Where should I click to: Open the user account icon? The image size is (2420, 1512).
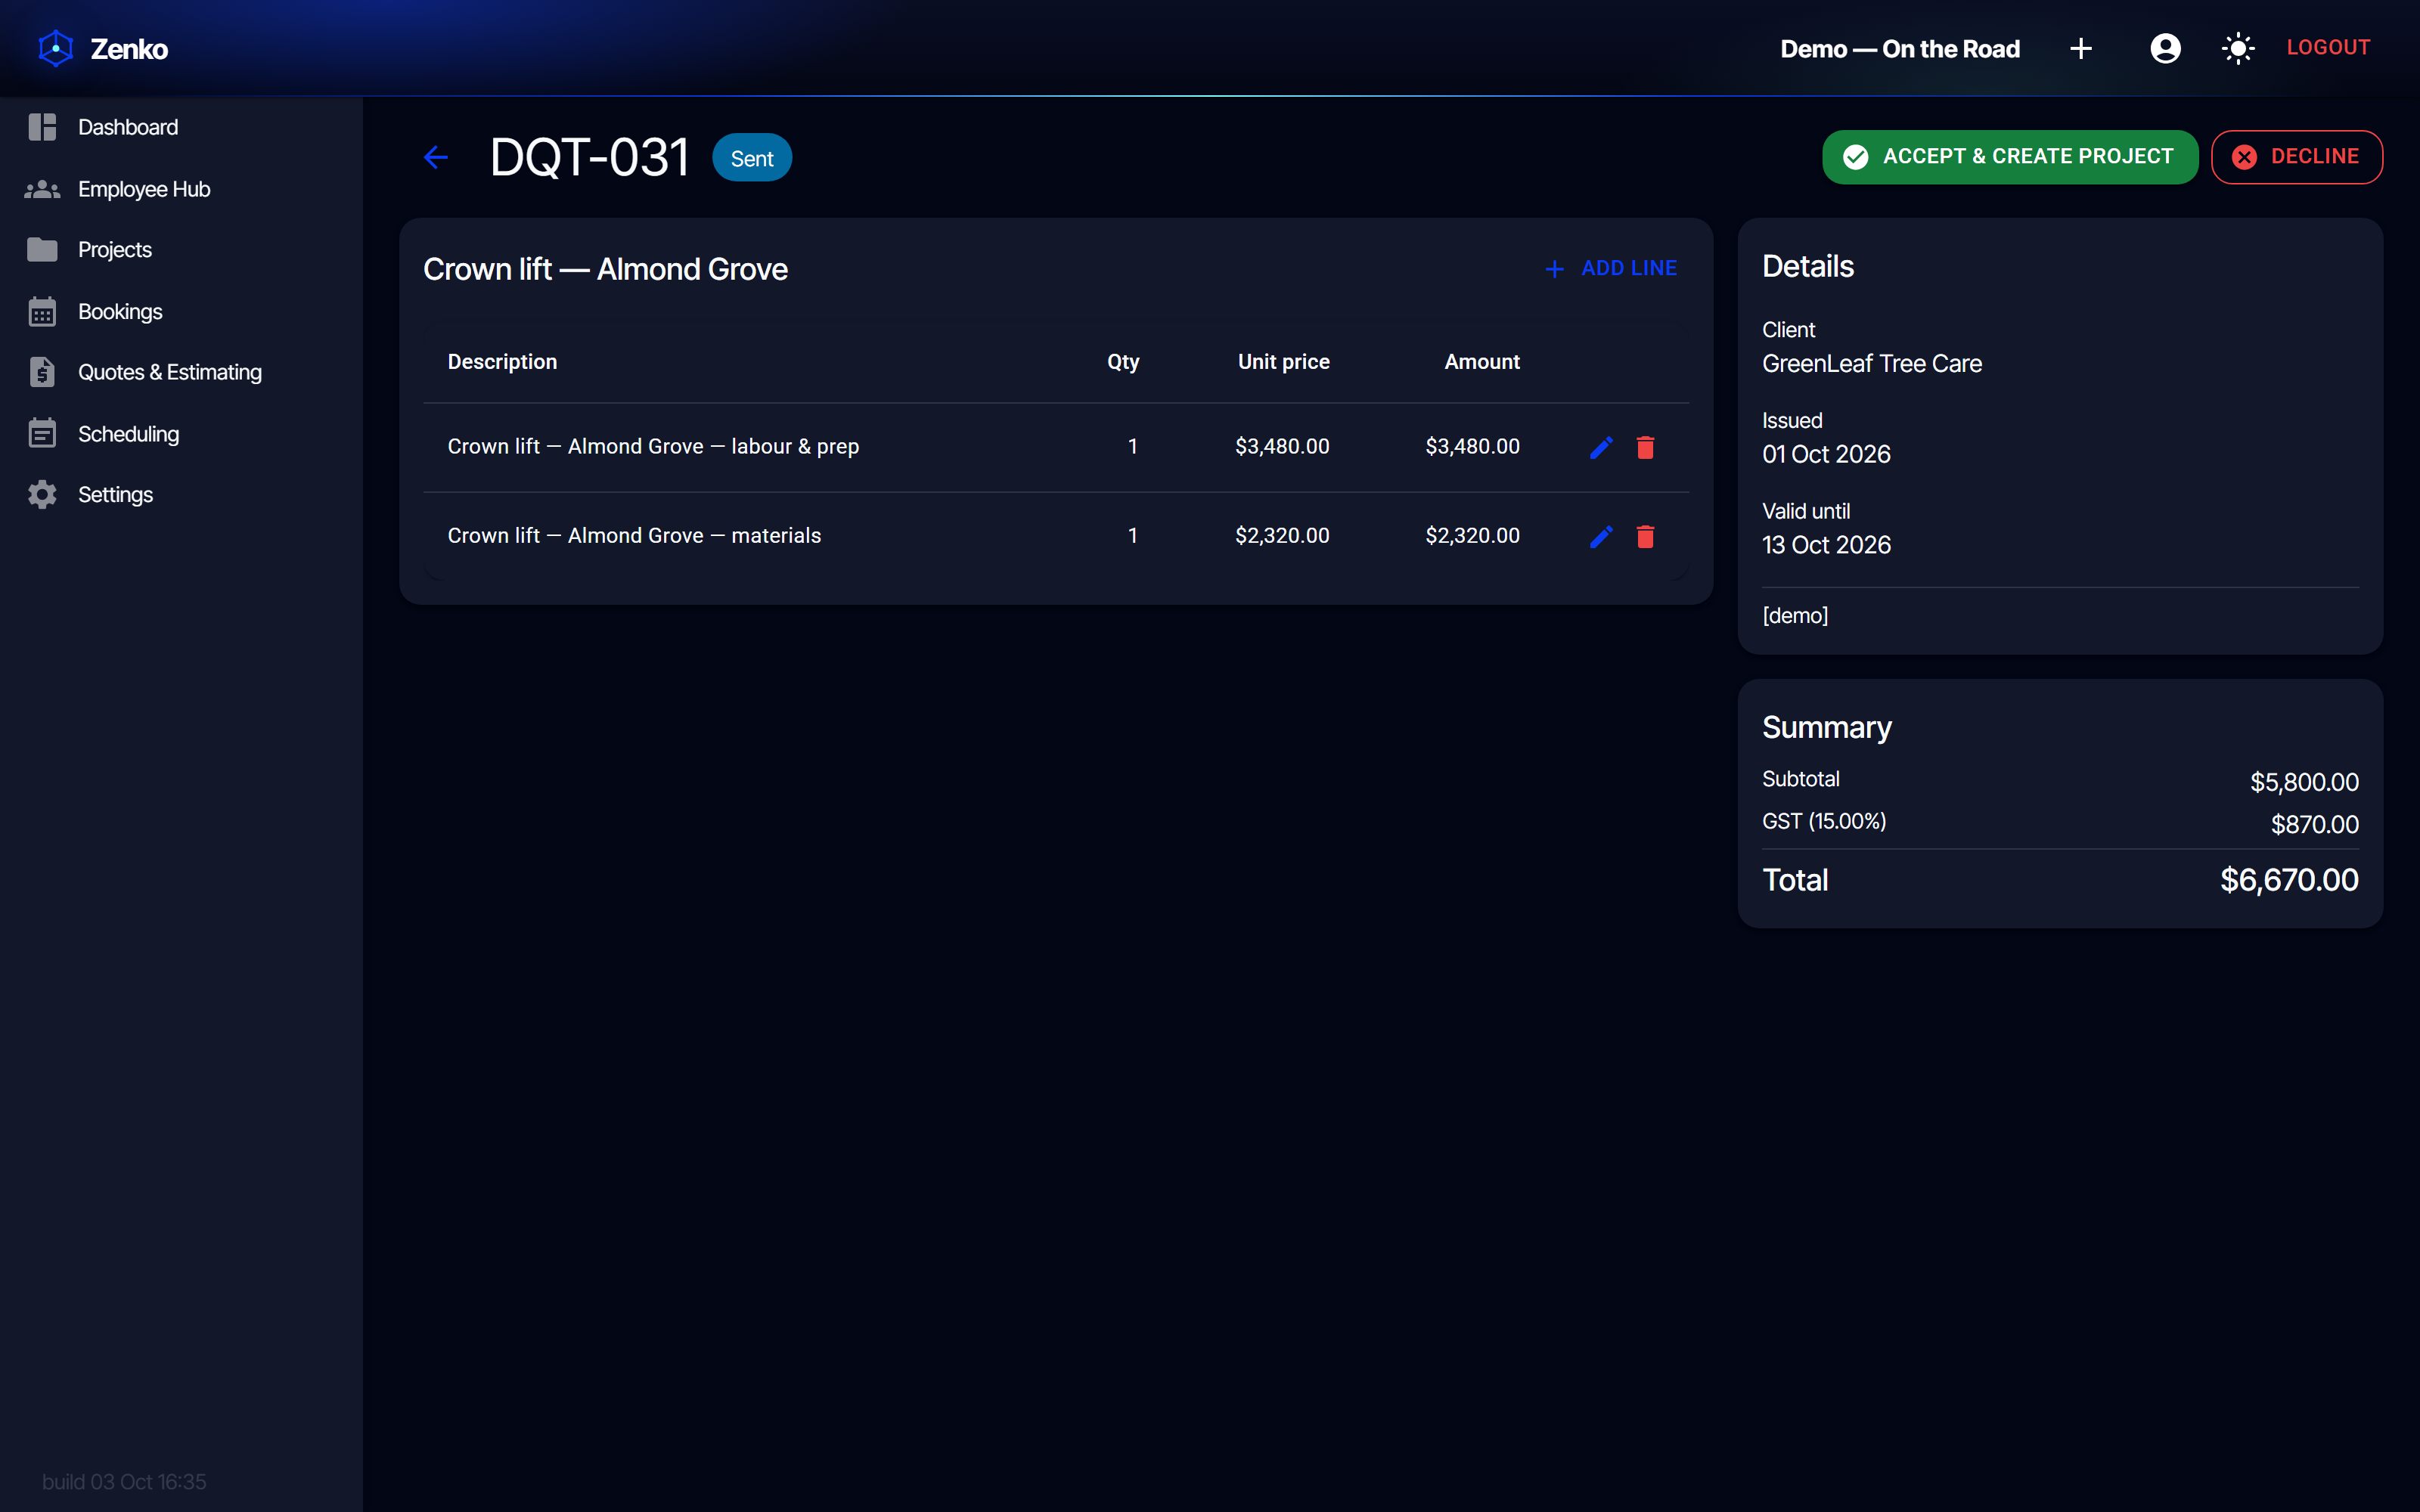pyautogui.click(x=2165, y=48)
